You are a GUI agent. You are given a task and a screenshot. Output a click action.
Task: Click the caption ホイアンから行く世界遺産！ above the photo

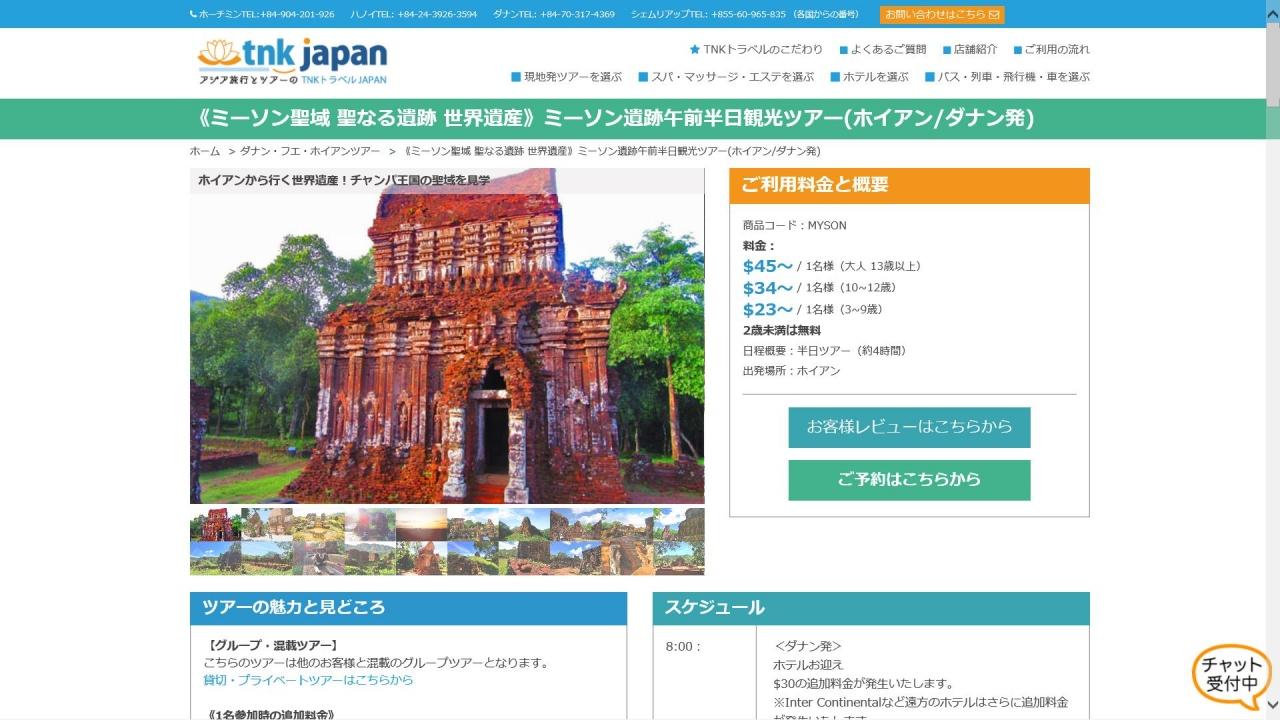click(344, 181)
